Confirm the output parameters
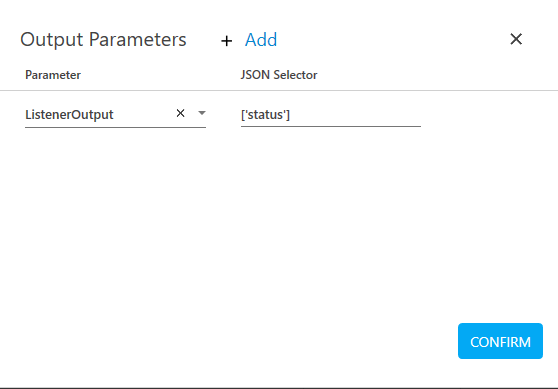The image size is (558, 389). coord(500,341)
